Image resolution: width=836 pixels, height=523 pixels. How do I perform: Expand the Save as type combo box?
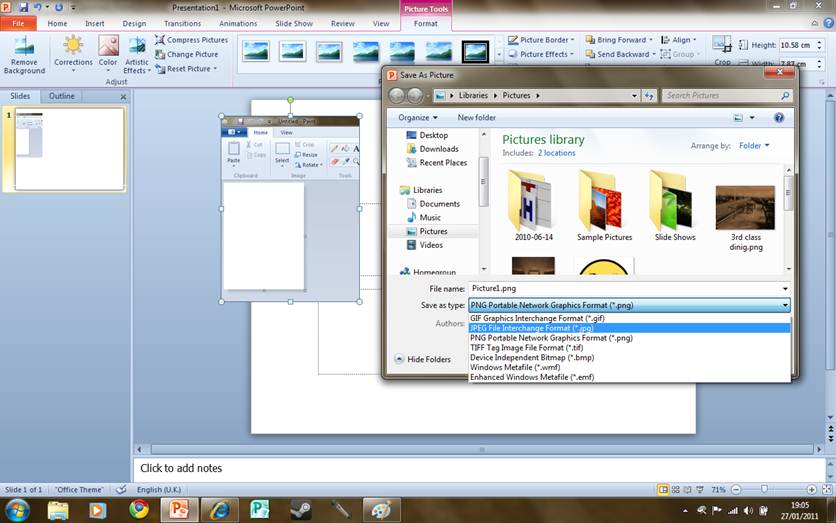coord(629,305)
